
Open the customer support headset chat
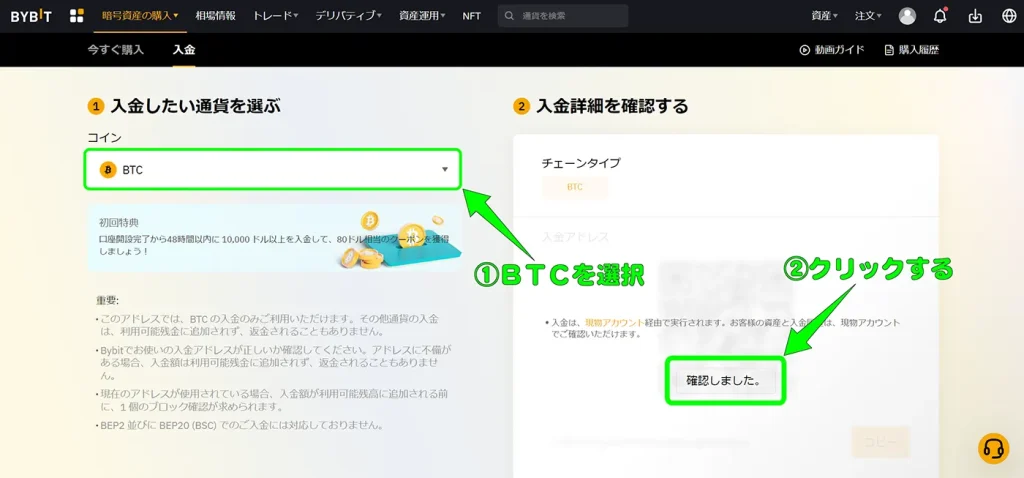coord(993,449)
